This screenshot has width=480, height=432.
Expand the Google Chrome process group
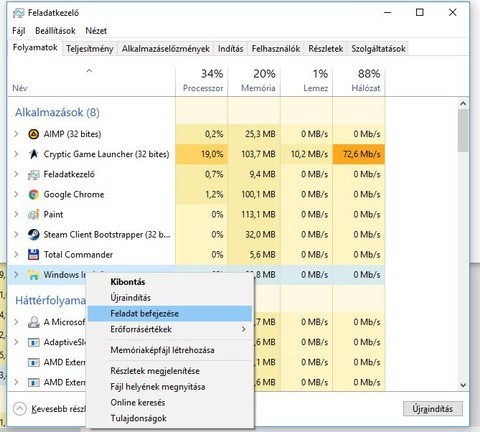tap(16, 194)
